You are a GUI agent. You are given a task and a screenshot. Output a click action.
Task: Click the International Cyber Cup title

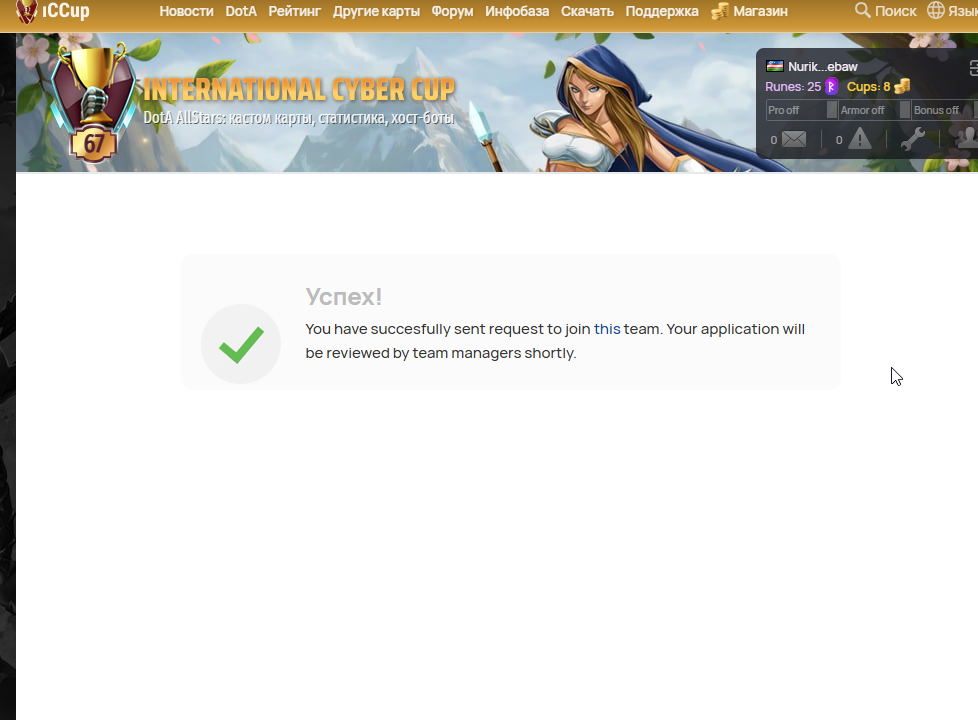299,90
